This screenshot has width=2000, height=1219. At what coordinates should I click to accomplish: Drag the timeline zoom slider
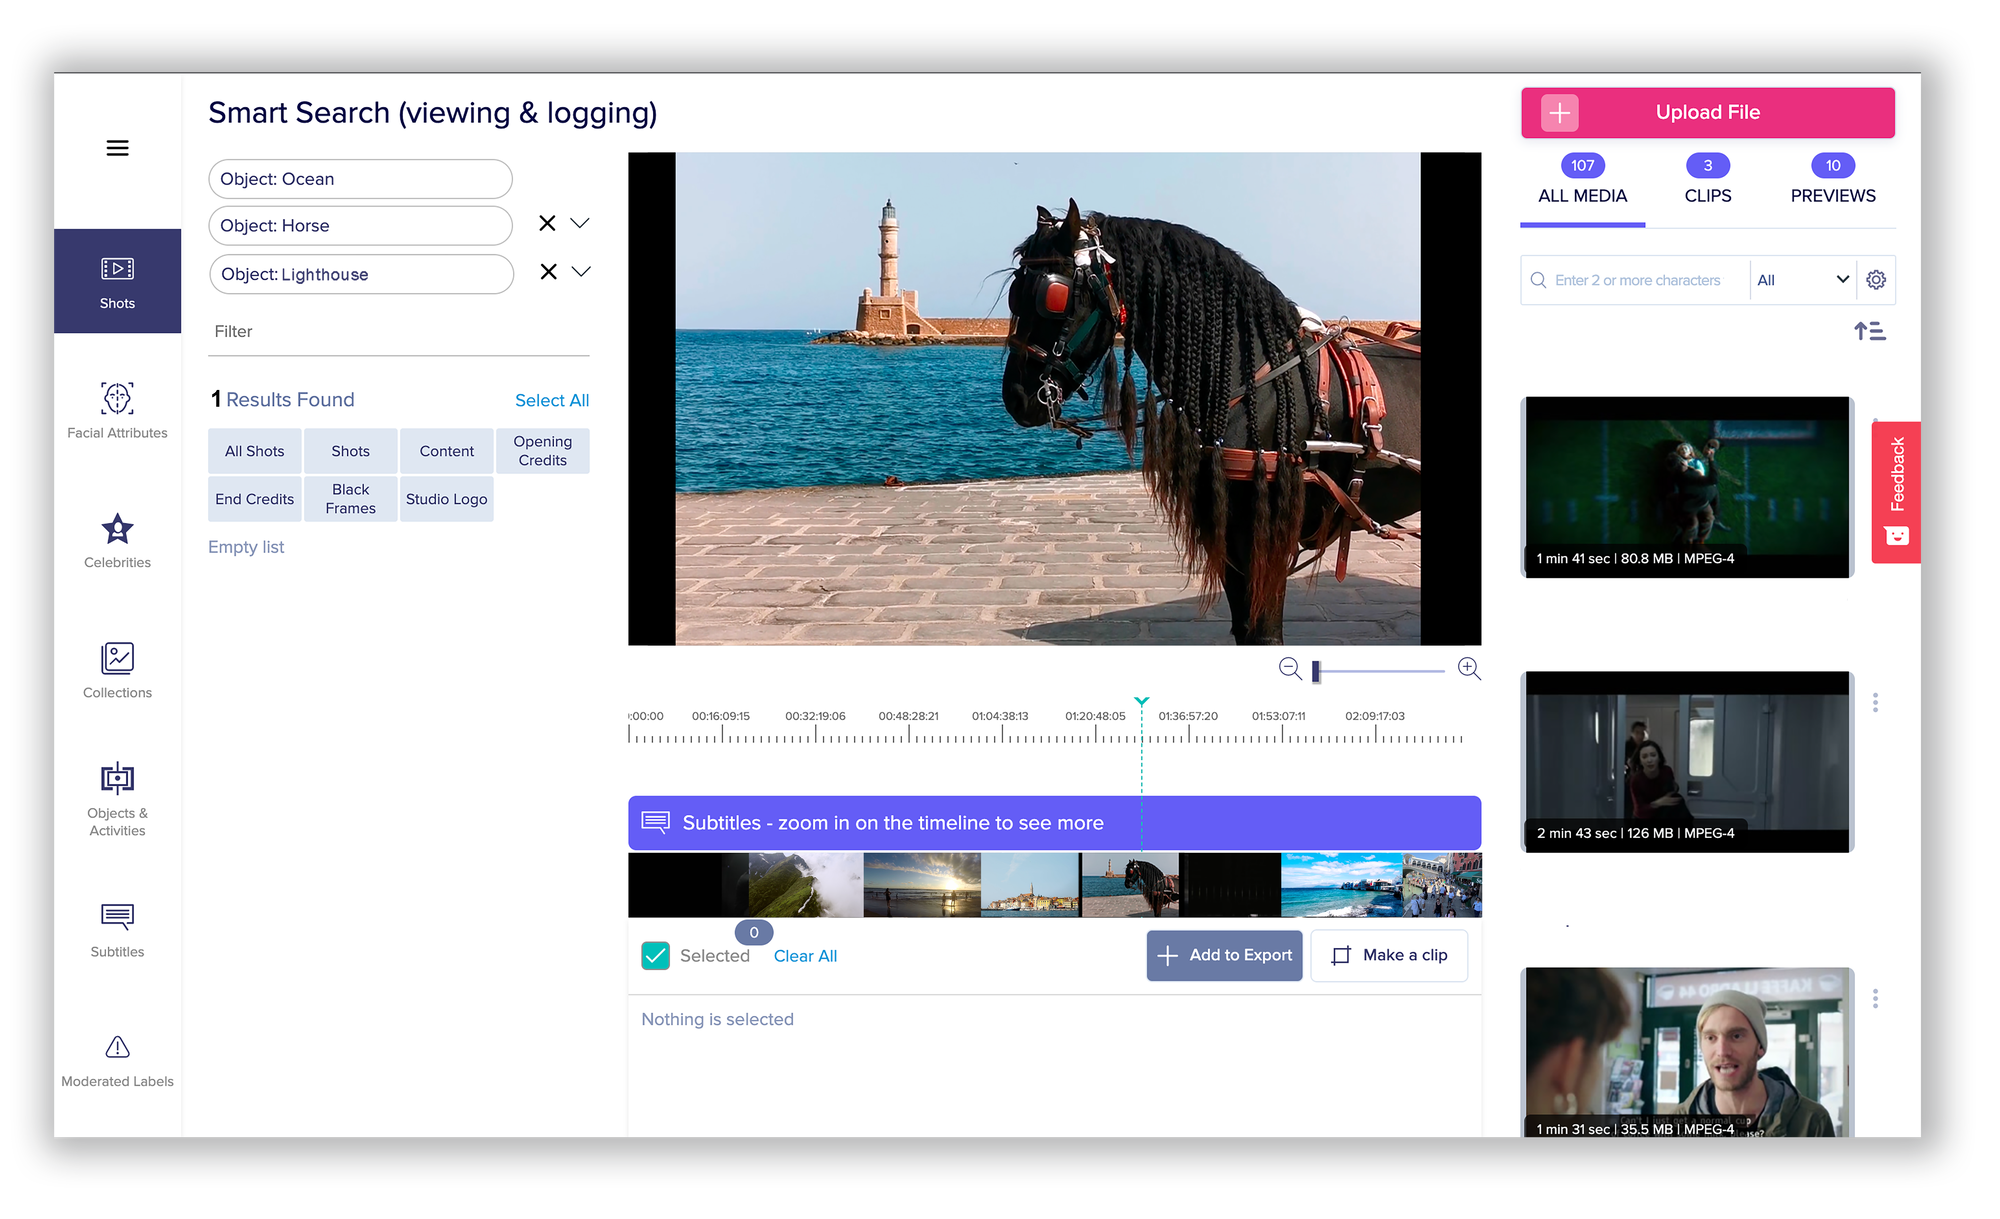click(x=1316, y=667)
